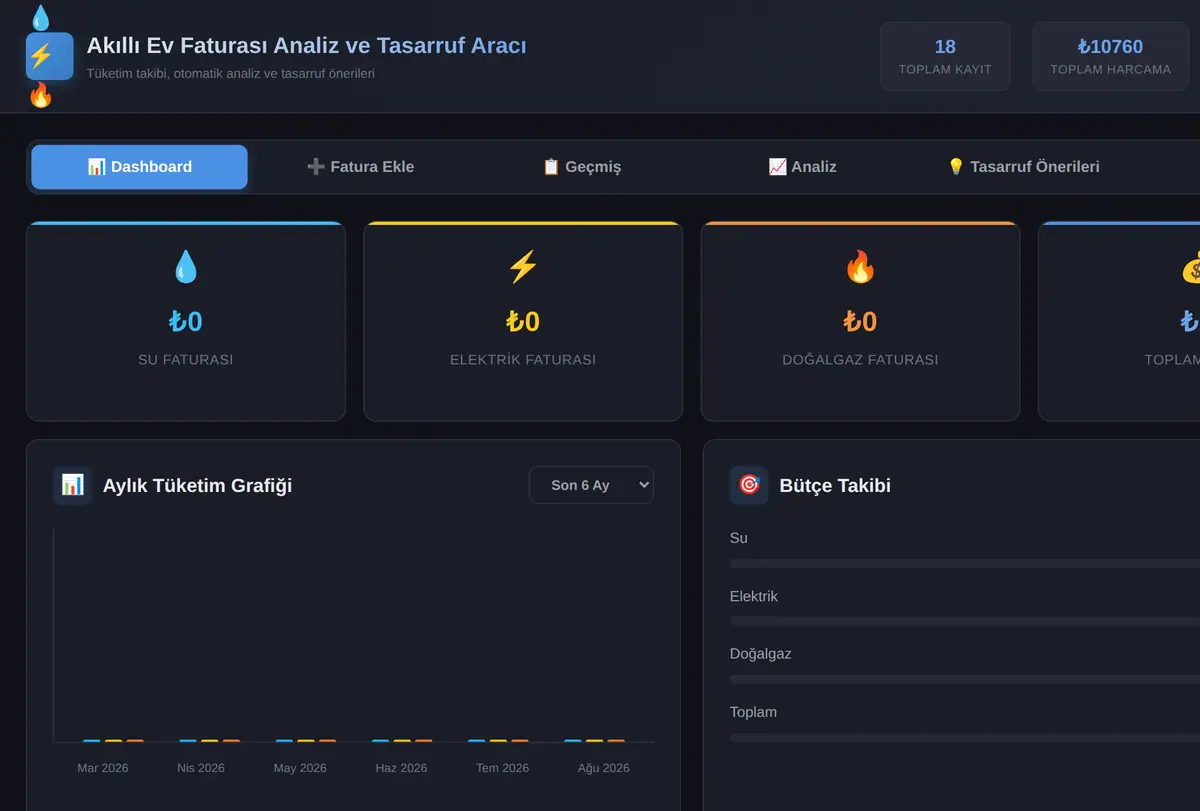Click the Su Faturası ₺0 amount
This screenshot has width=1200, height=811.
point(186,321)
